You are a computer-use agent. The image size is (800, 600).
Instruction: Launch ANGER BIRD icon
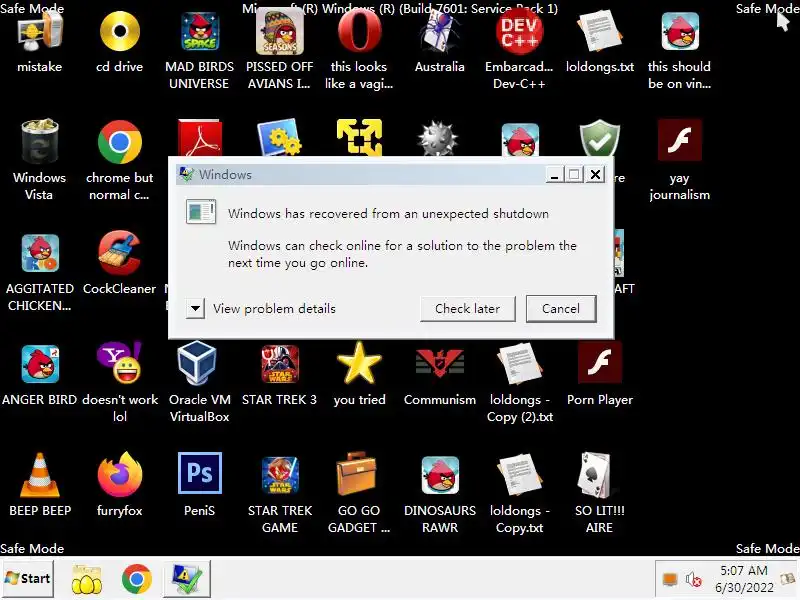point(40,364)
